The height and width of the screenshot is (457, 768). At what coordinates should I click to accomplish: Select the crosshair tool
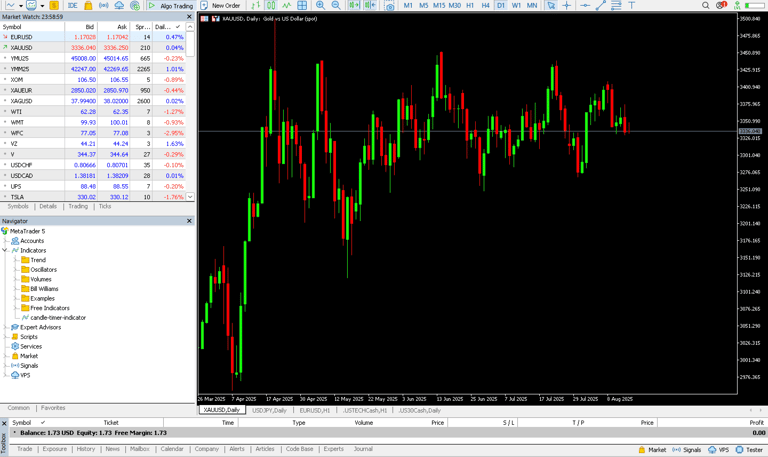coord(567,5)
